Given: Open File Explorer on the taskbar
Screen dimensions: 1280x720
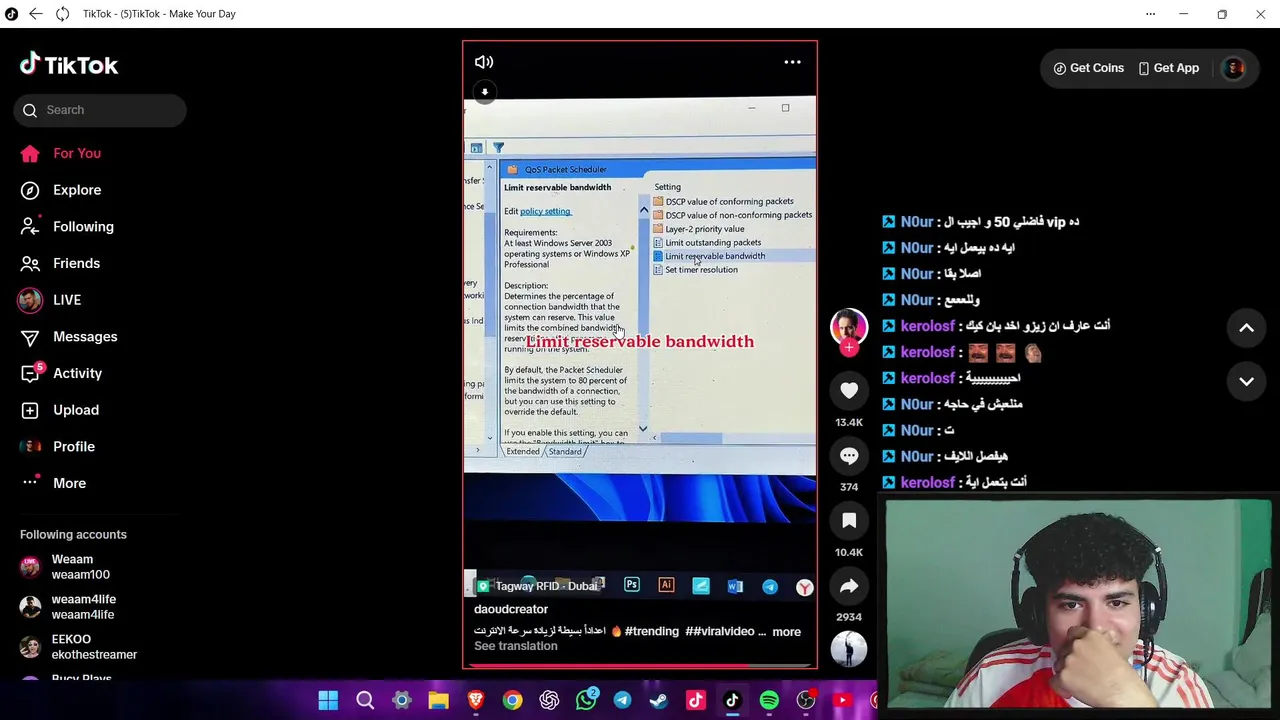Looking at the screenshot, I should [438, 701].
